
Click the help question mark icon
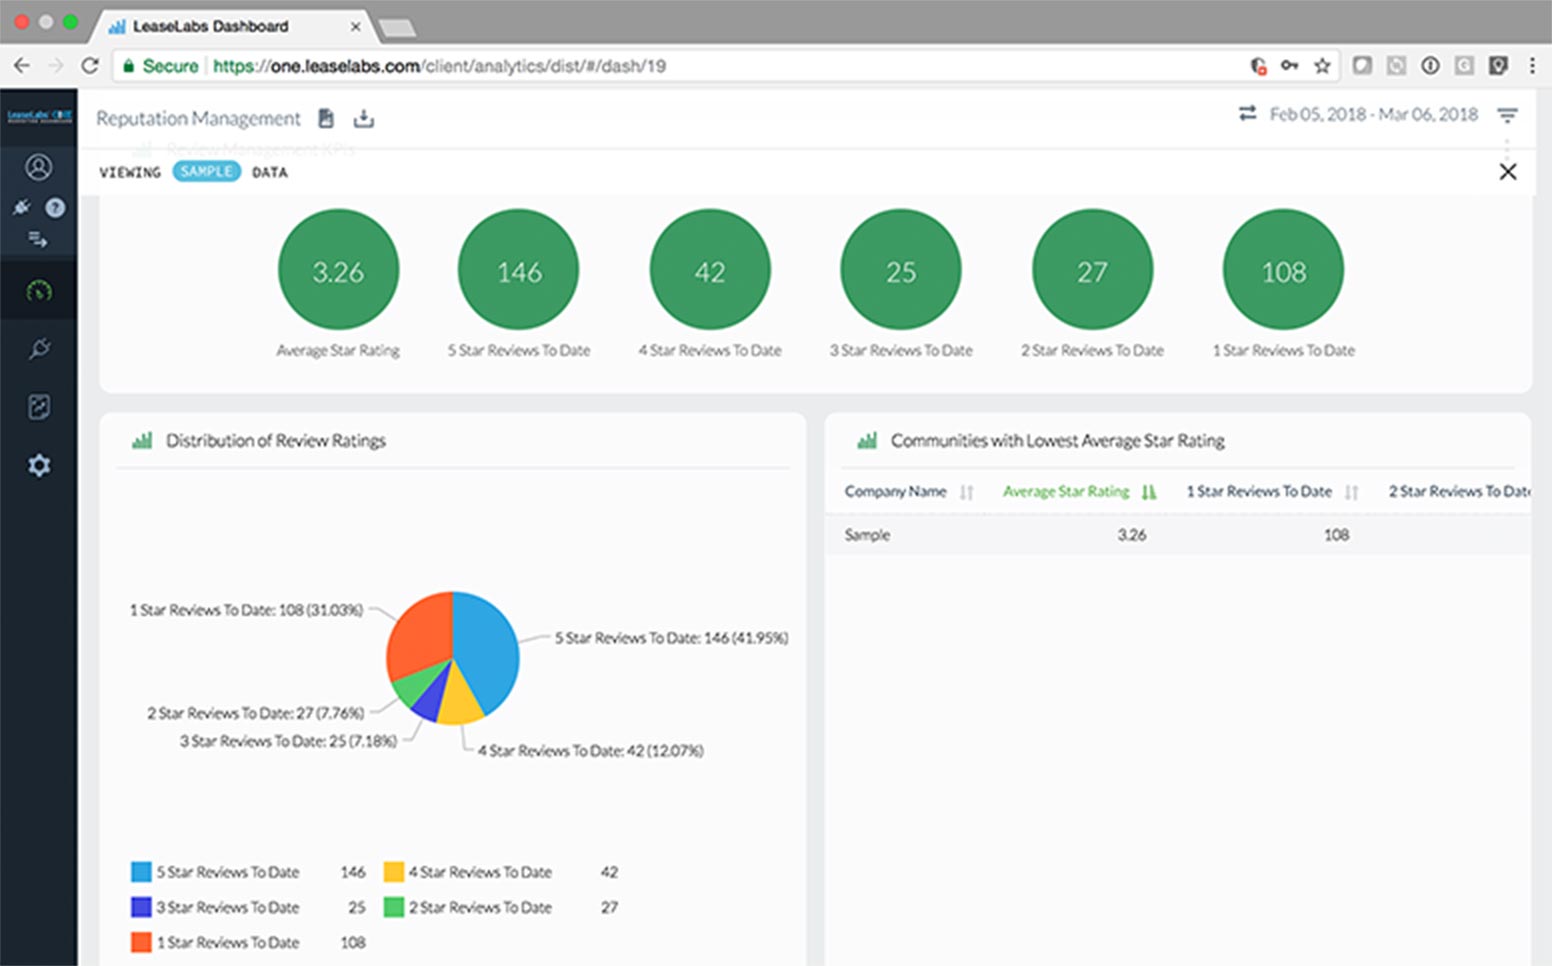click(55, 208)
